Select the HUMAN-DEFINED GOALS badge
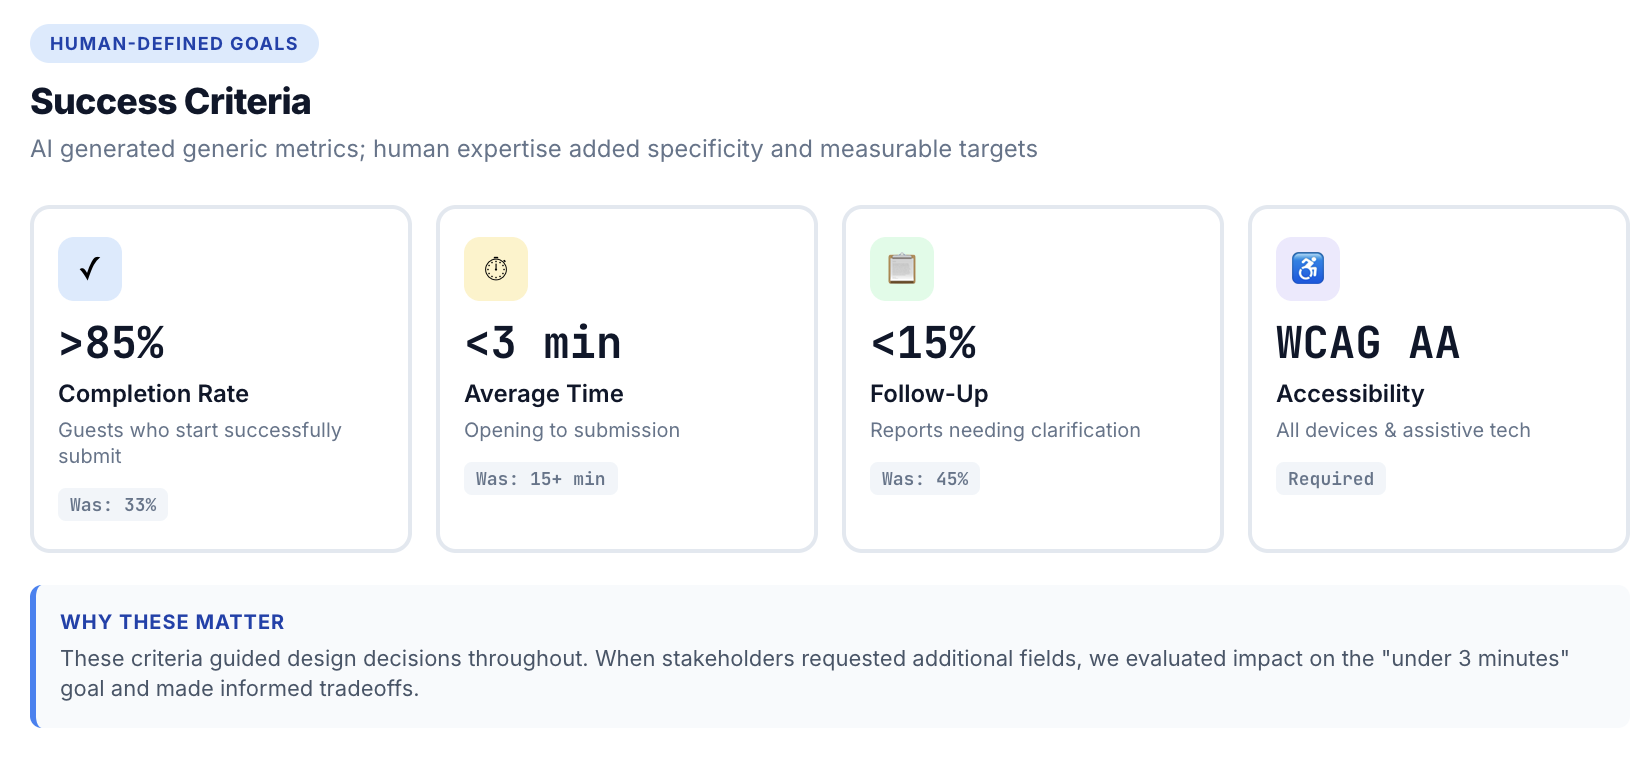 pyautogui.click(x=174, y=44)
